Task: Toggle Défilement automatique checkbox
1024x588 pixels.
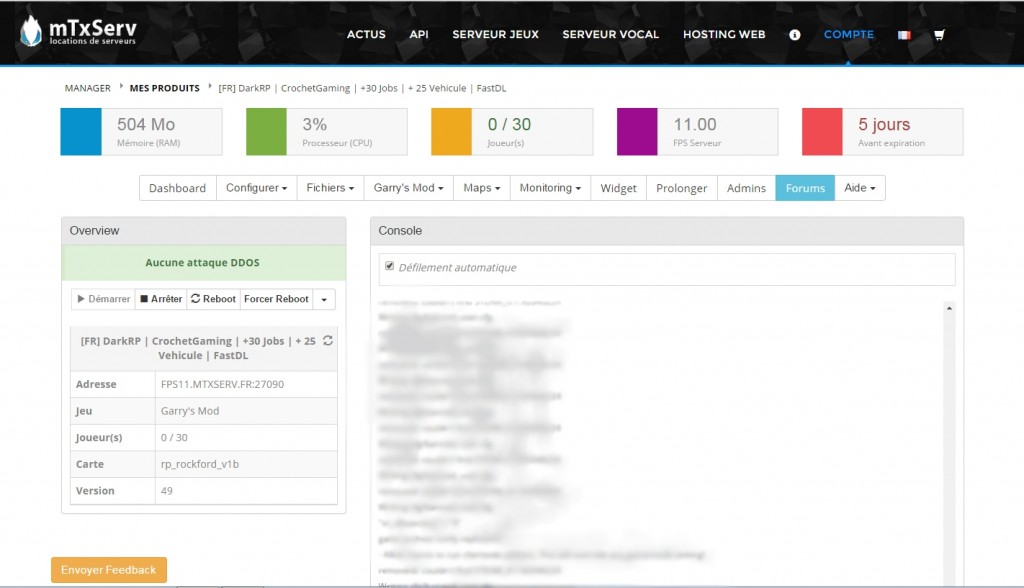Action: click(x=390, y=267)
